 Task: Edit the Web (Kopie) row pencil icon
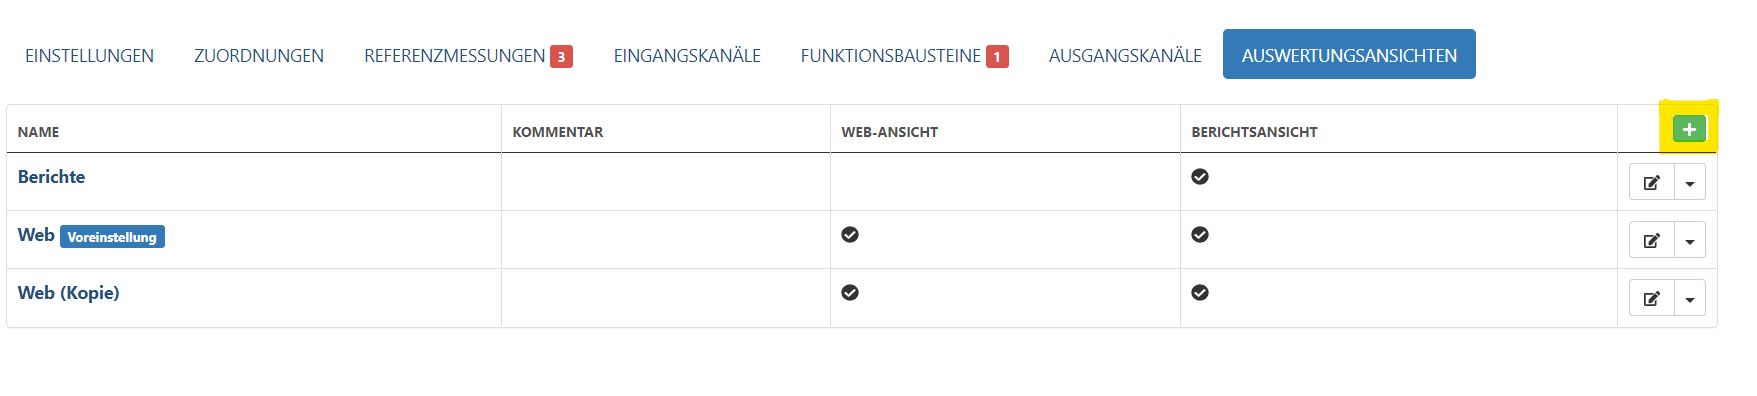tap(1652, 298)
